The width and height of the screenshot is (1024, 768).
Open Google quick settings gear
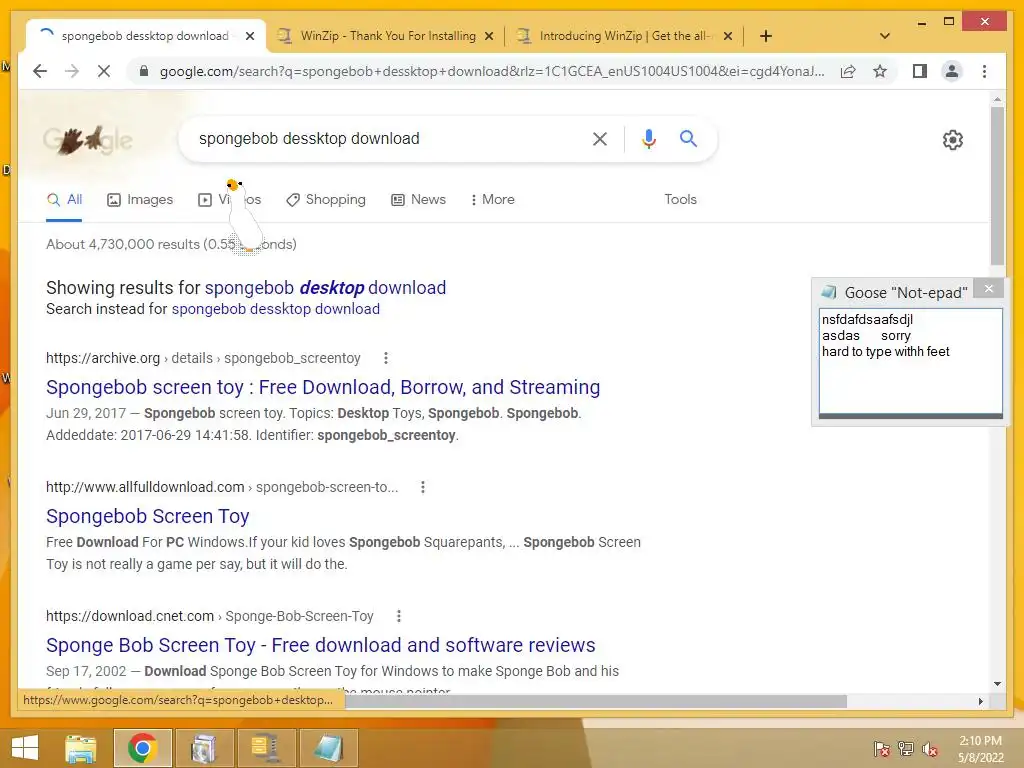click(x=952, y=140)
